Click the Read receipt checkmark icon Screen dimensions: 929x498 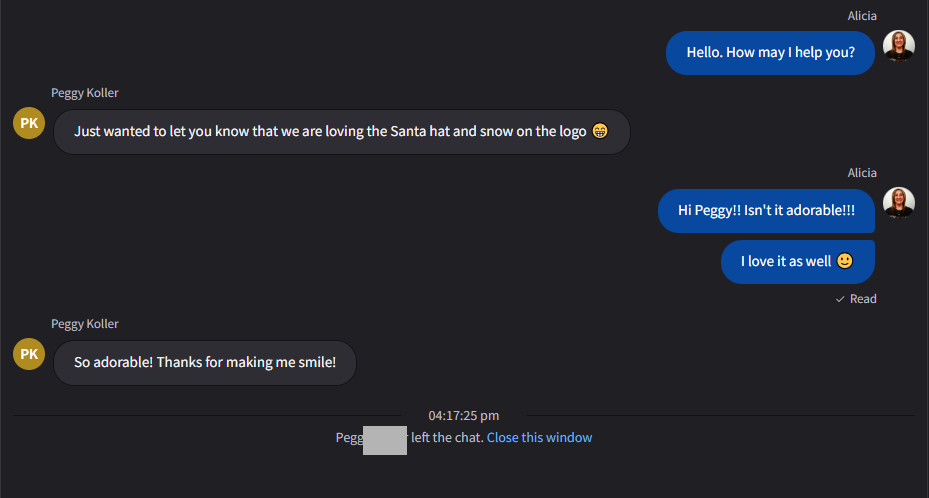tap(840, 299)
